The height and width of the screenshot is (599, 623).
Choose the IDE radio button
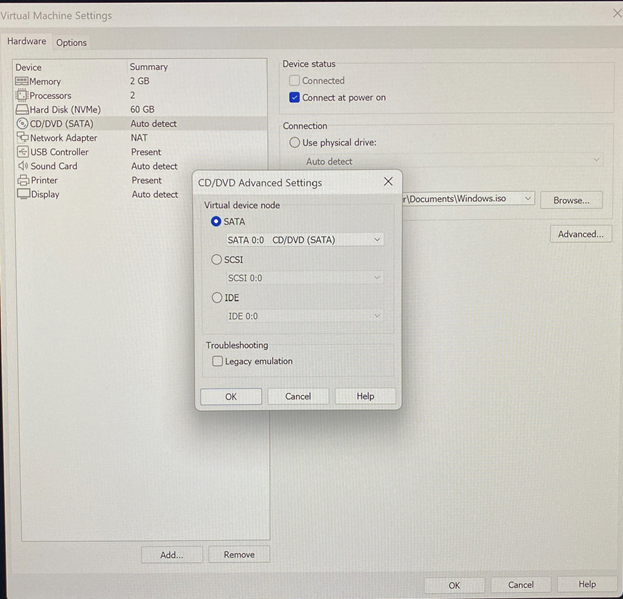pos(216,297)
